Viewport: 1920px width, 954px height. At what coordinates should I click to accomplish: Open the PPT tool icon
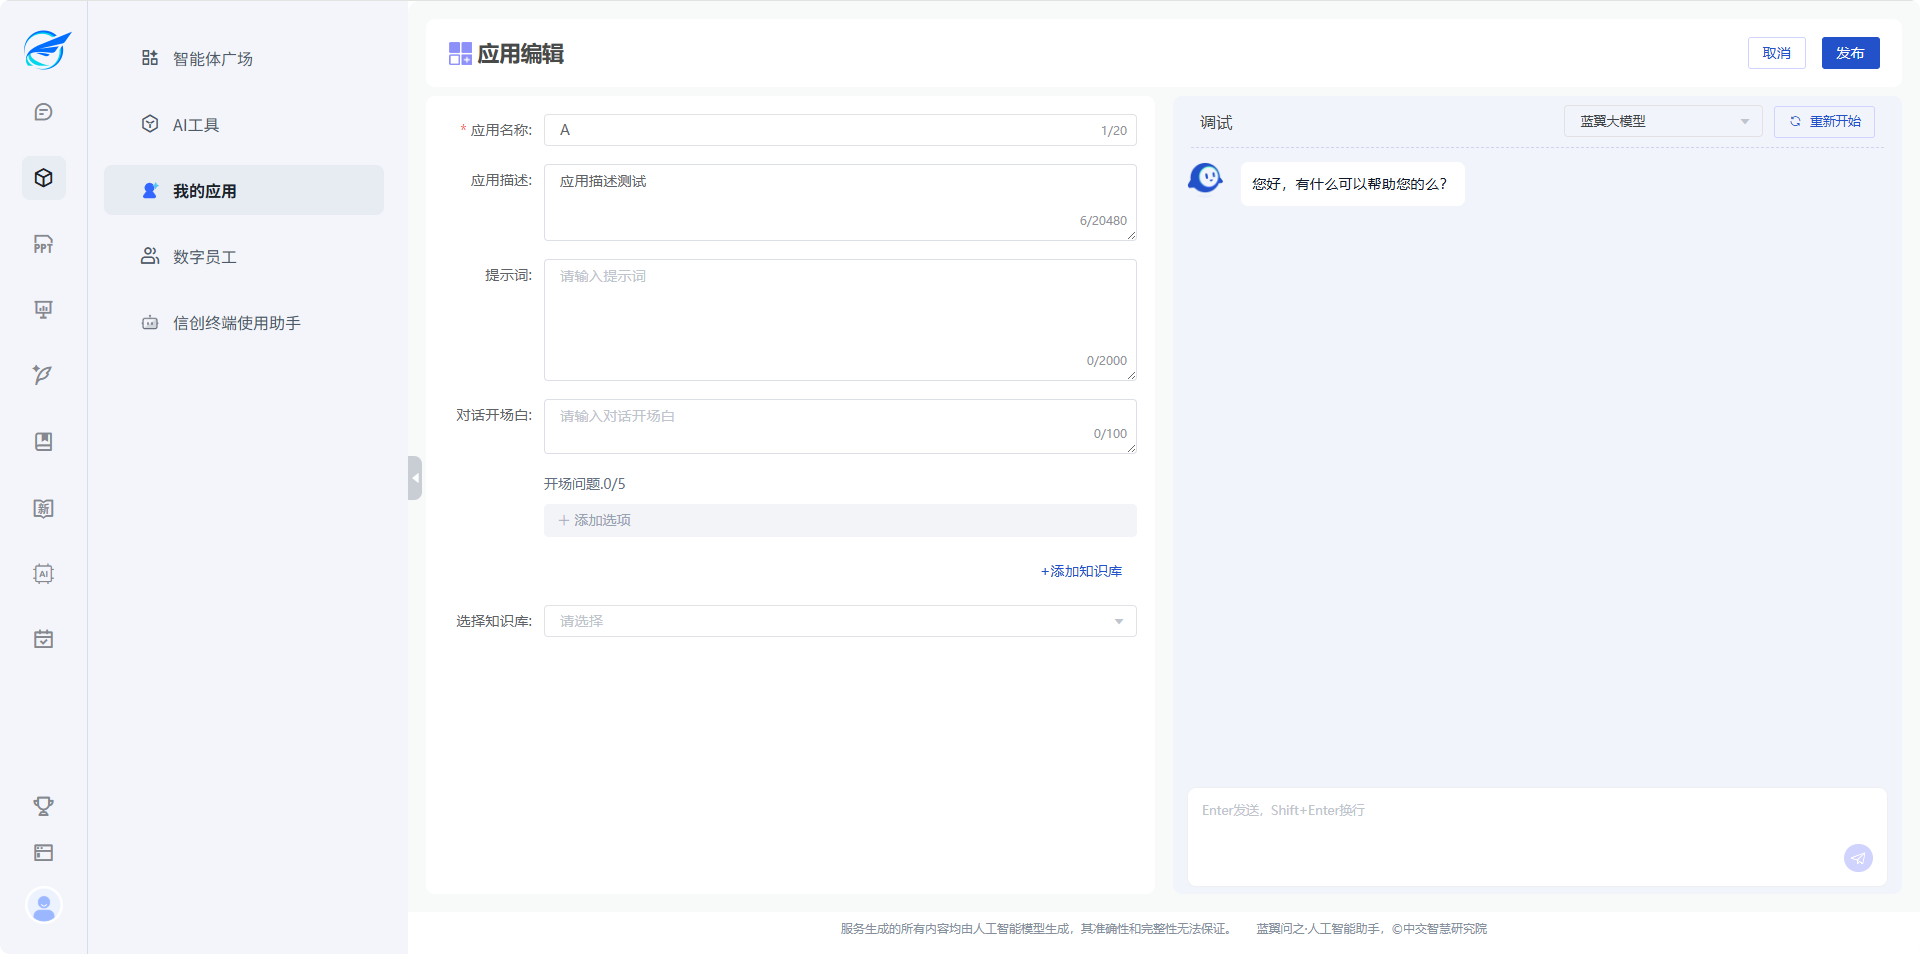coord(43,244)
